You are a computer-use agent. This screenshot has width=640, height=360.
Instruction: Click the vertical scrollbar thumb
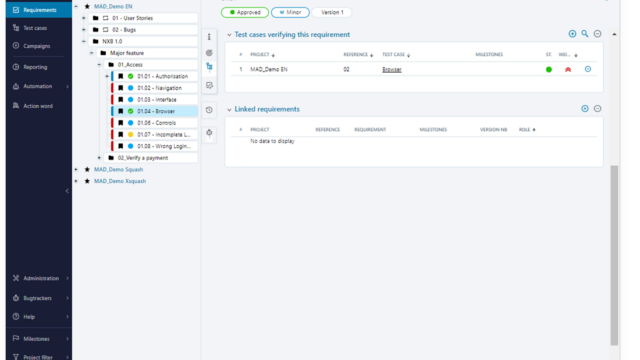pos(614,255)
